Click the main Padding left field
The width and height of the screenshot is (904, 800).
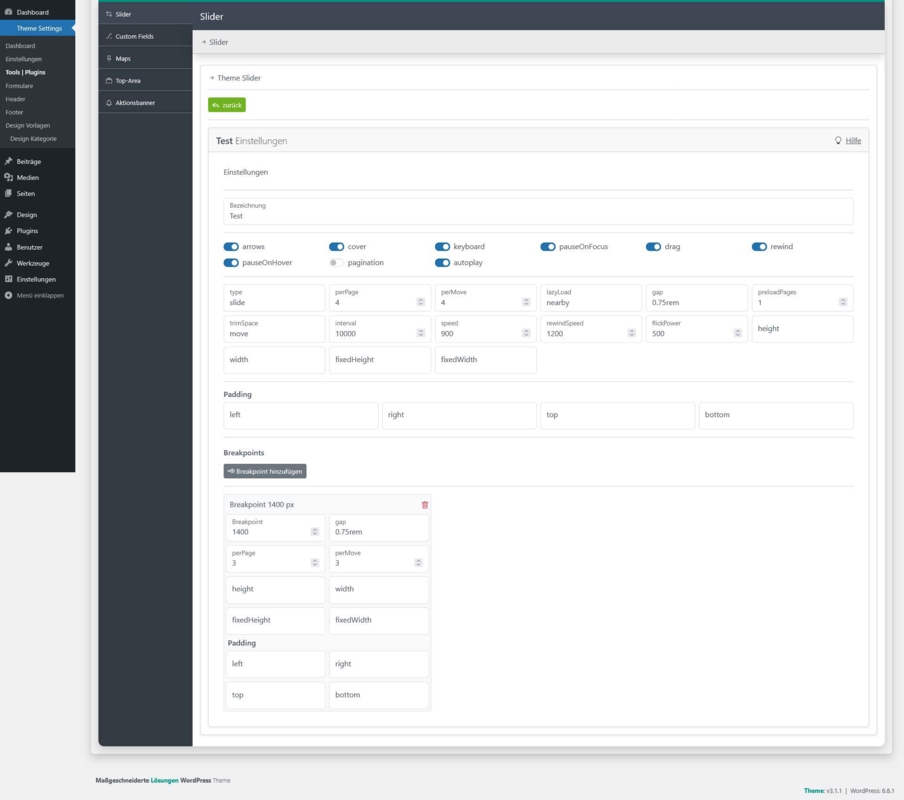pos(300,415)
